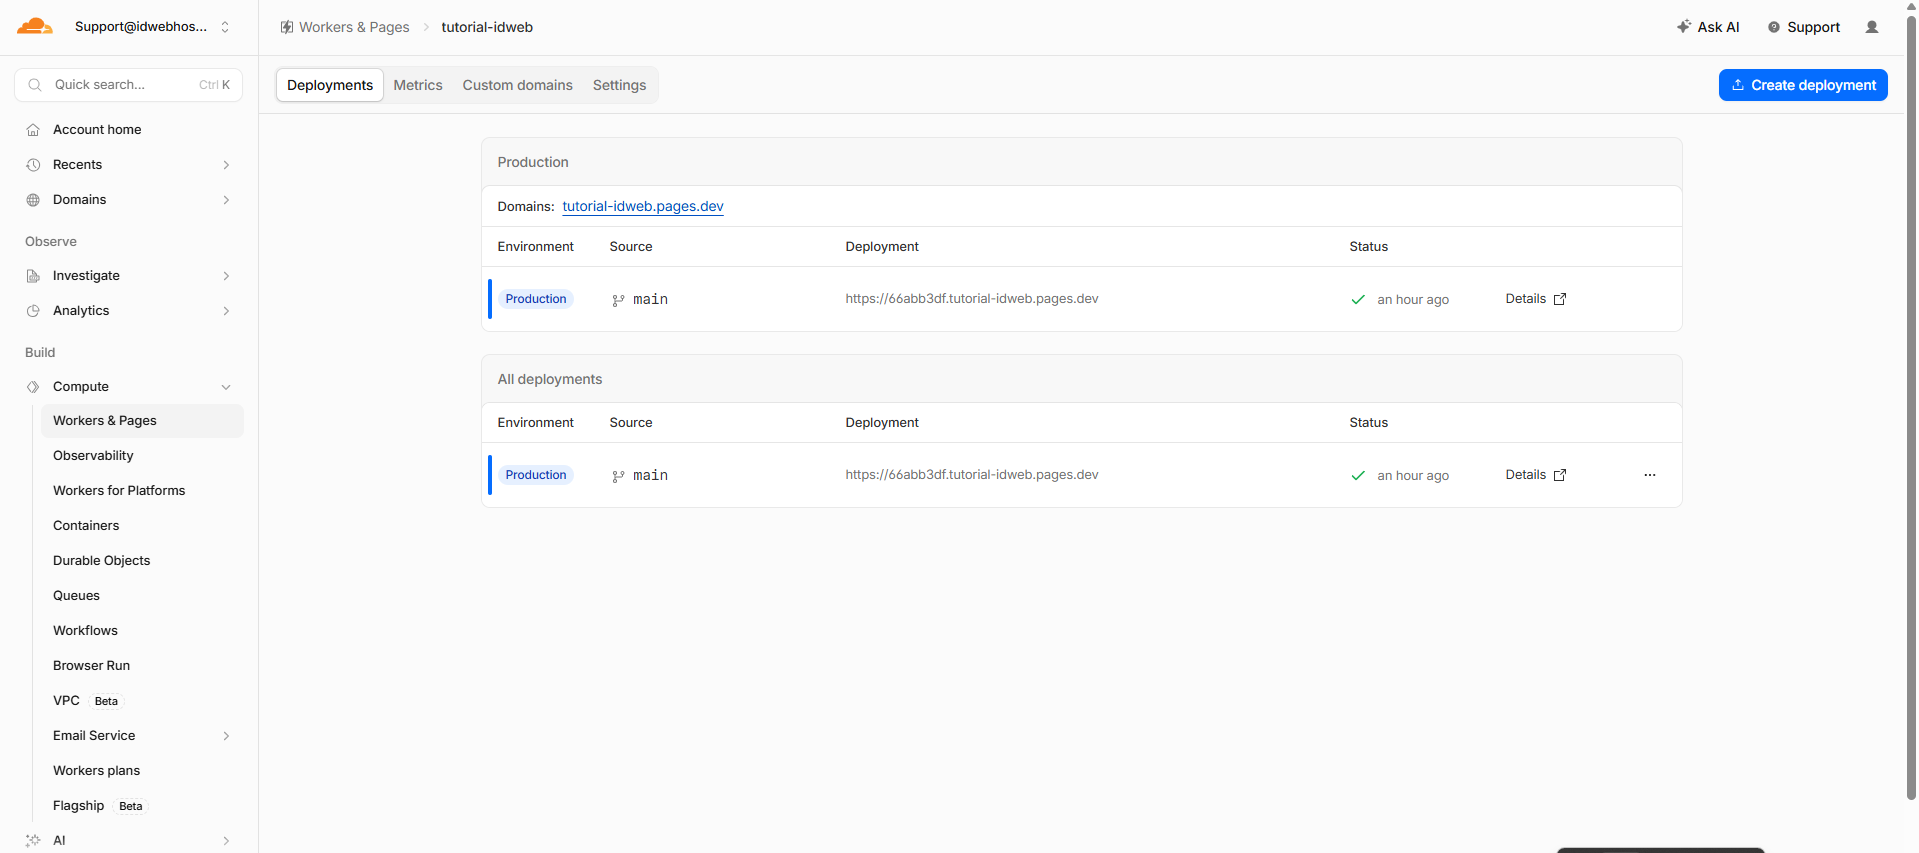Open the account switcher chevron beside Support@idwebhos...
The width and height of the screenshot is (1919, 853).
click(225, 27)
